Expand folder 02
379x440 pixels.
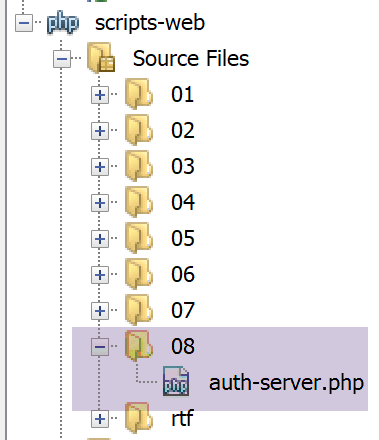coord(100,131)
